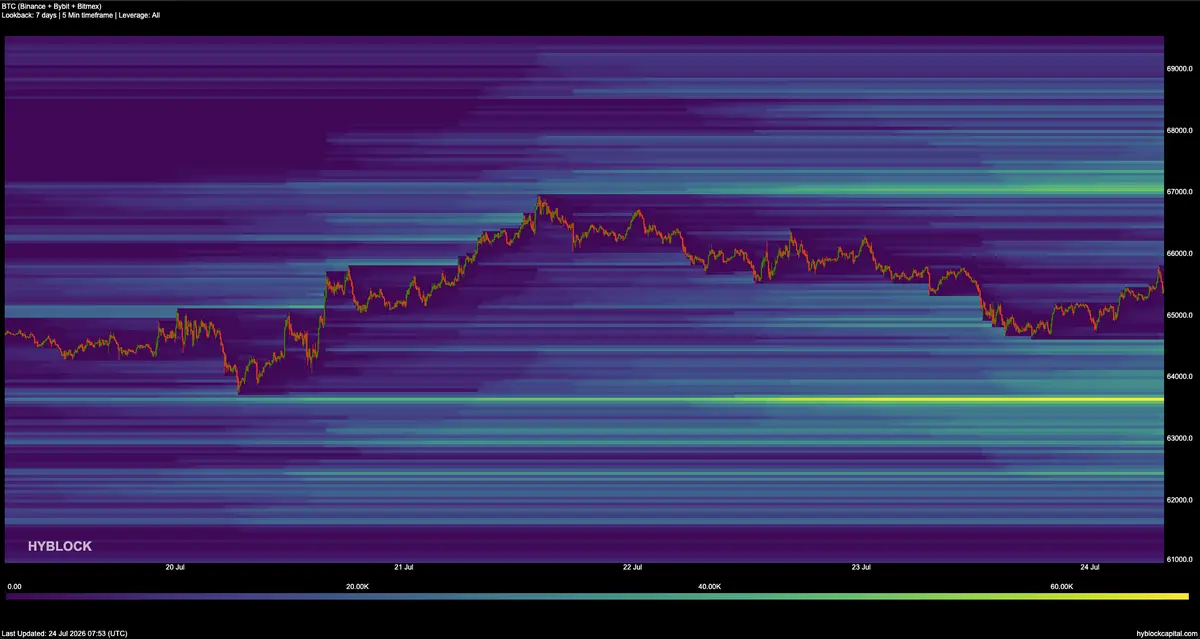Click the 63000.0 price axis label
The image size is (1200, 639).
coord(1181,438)
